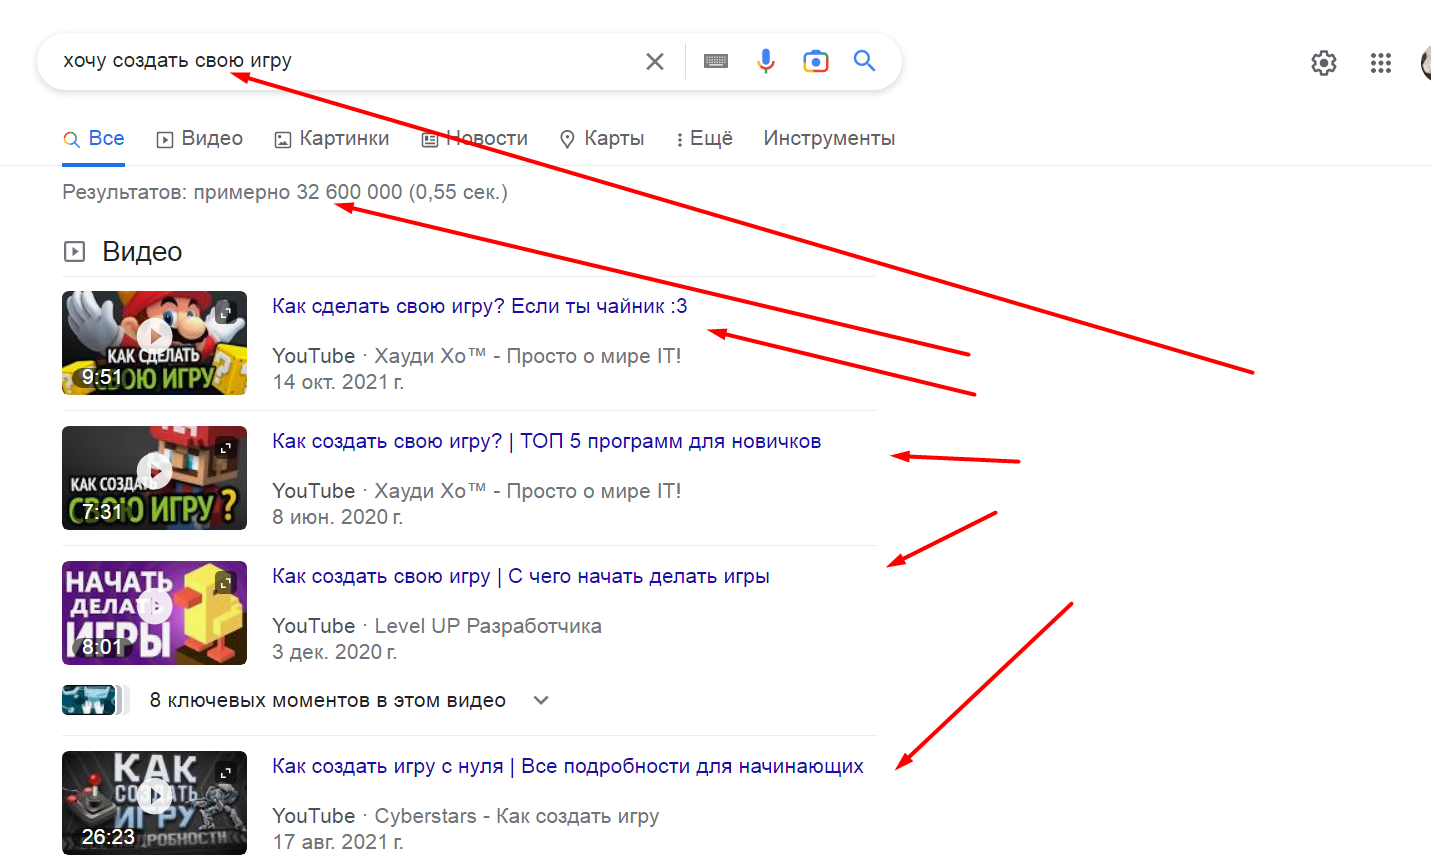Open the 'Ещё' menu
This screenshot has width=1431, height=862.
click(x=704, y=139)
